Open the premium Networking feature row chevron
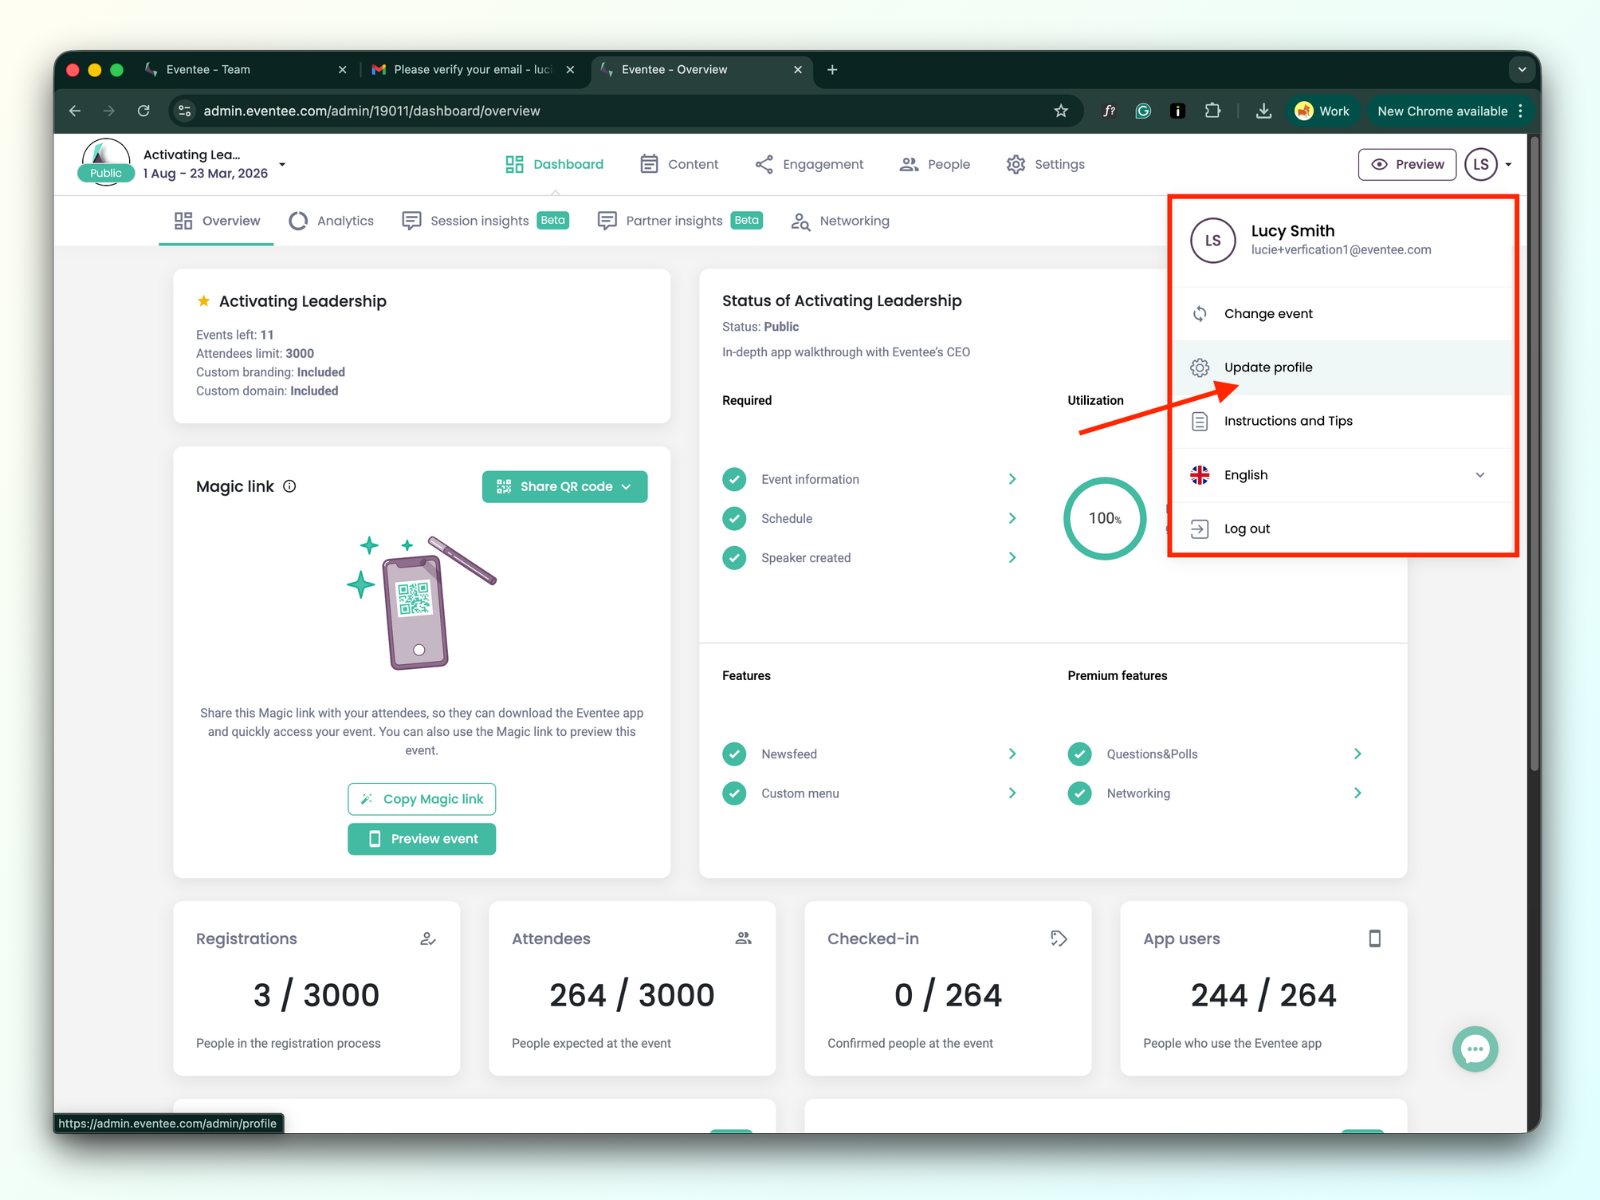 click(1357, 793)
